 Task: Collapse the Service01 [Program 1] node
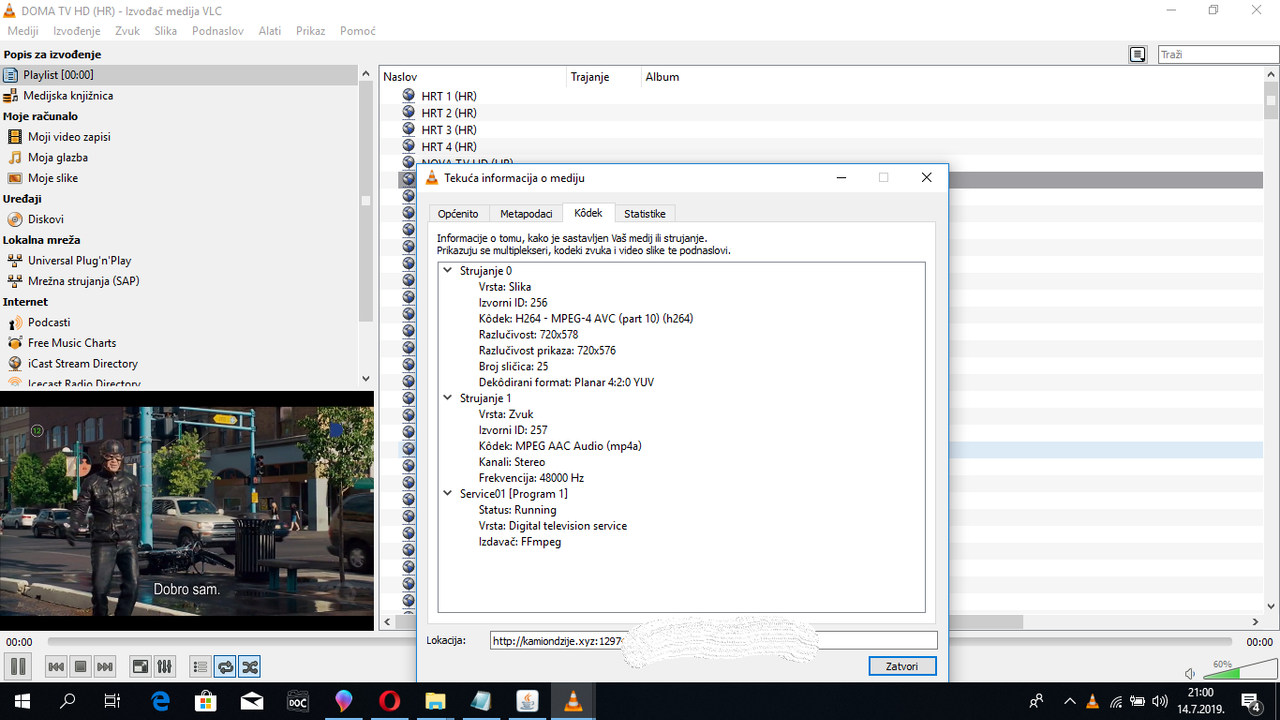point(447,494)
